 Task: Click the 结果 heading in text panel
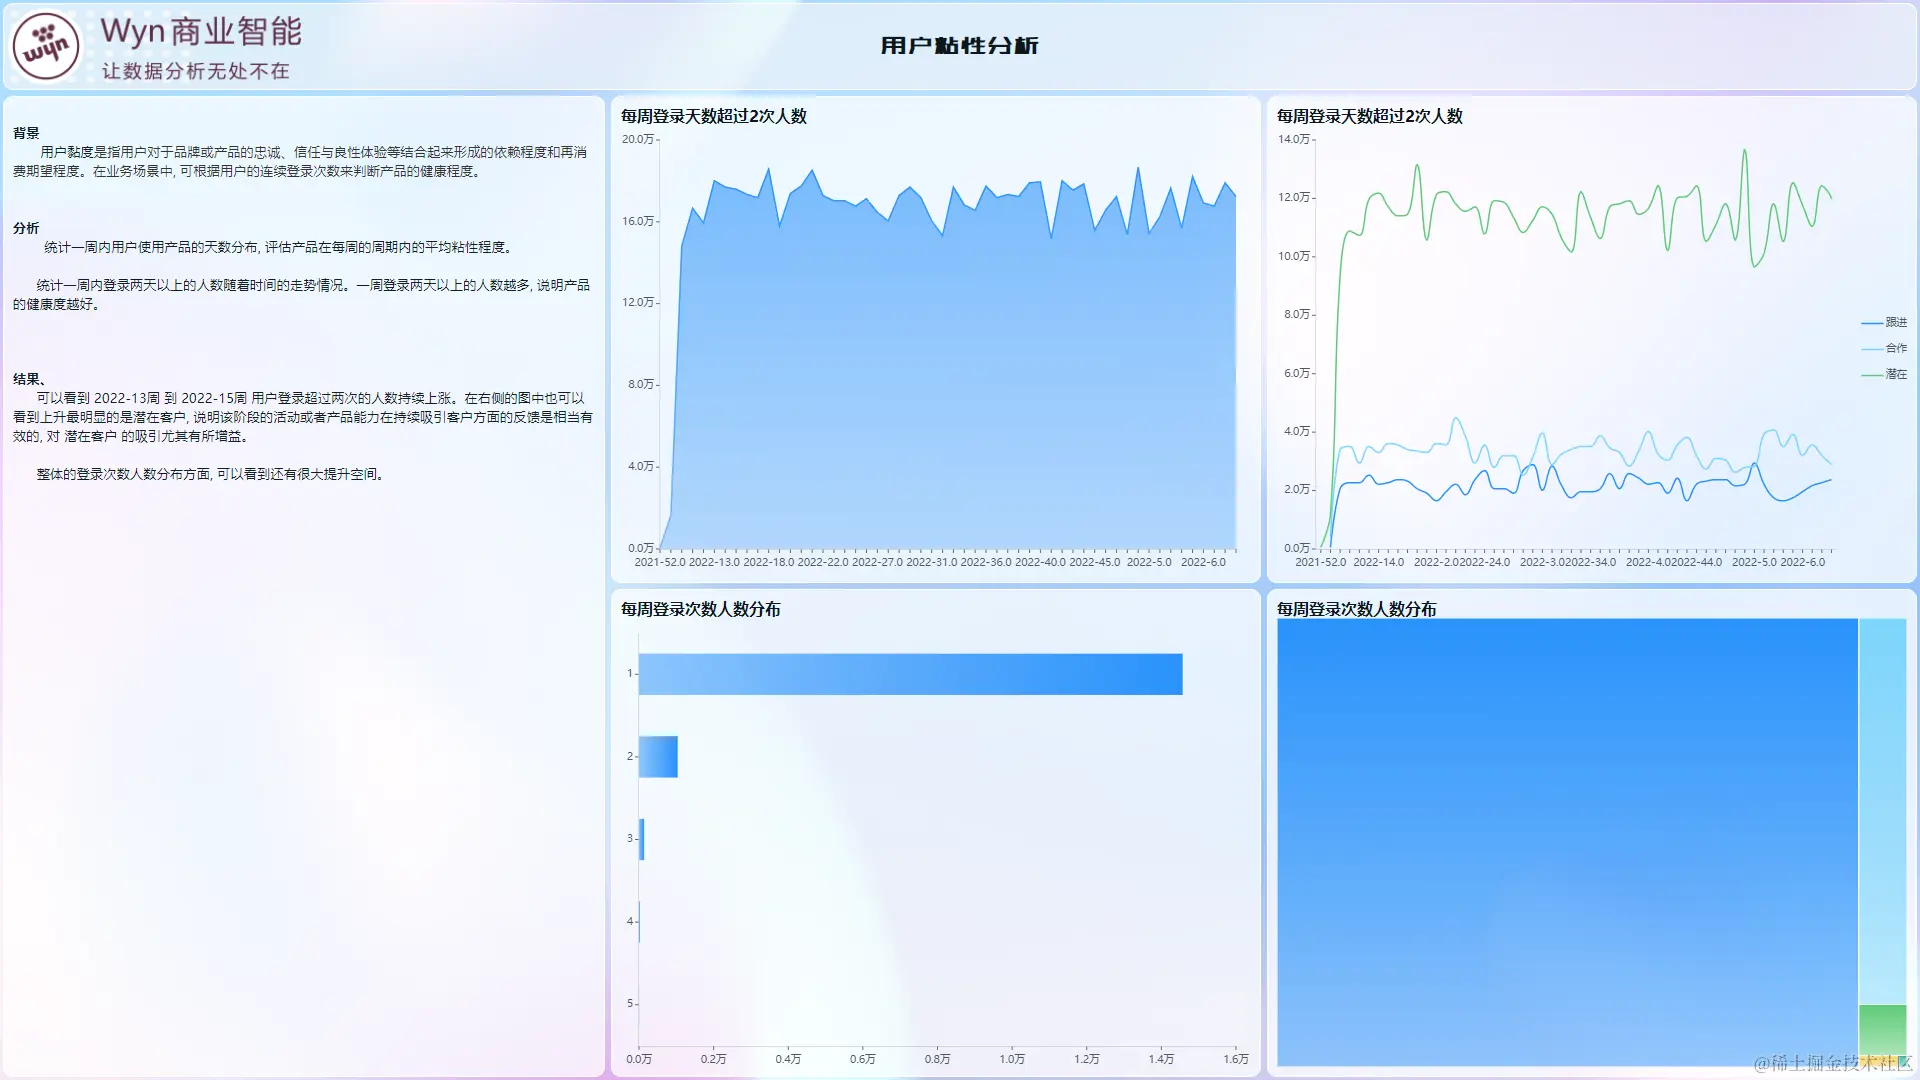[28, 379]
